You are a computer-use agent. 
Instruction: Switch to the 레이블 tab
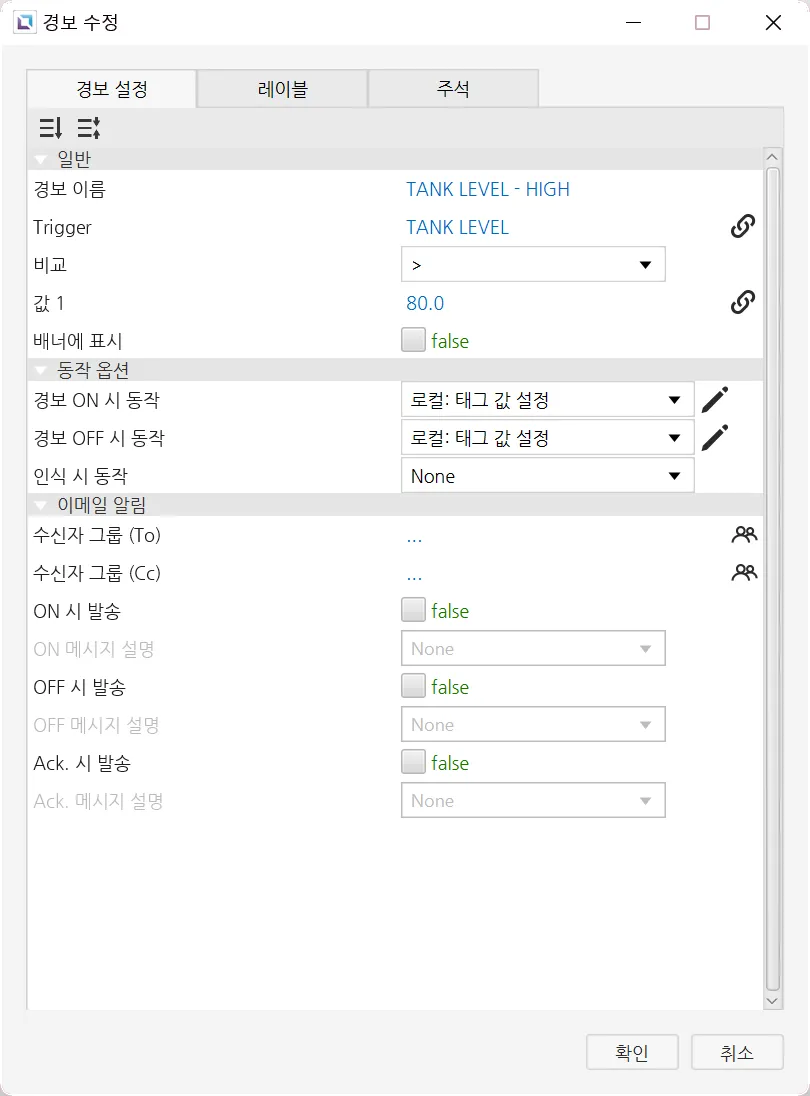282,89
